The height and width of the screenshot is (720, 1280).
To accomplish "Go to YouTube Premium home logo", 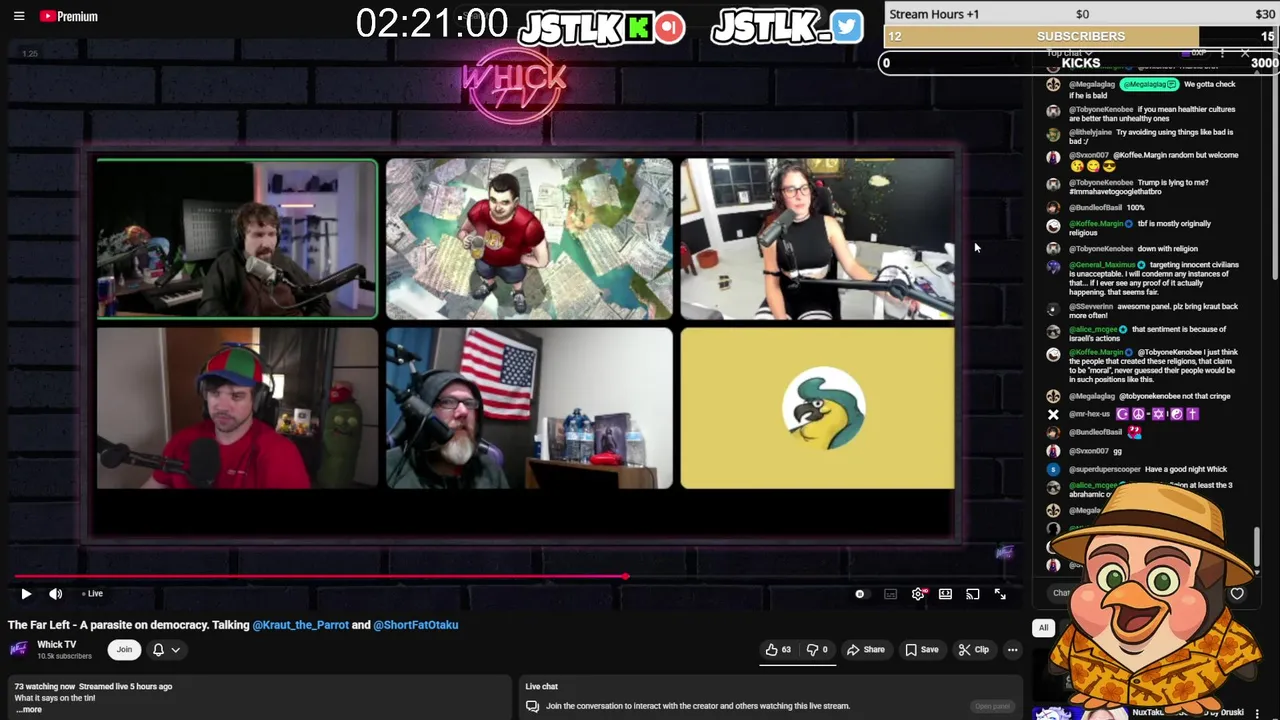I will pyautogui.click(x=68, y=16).
